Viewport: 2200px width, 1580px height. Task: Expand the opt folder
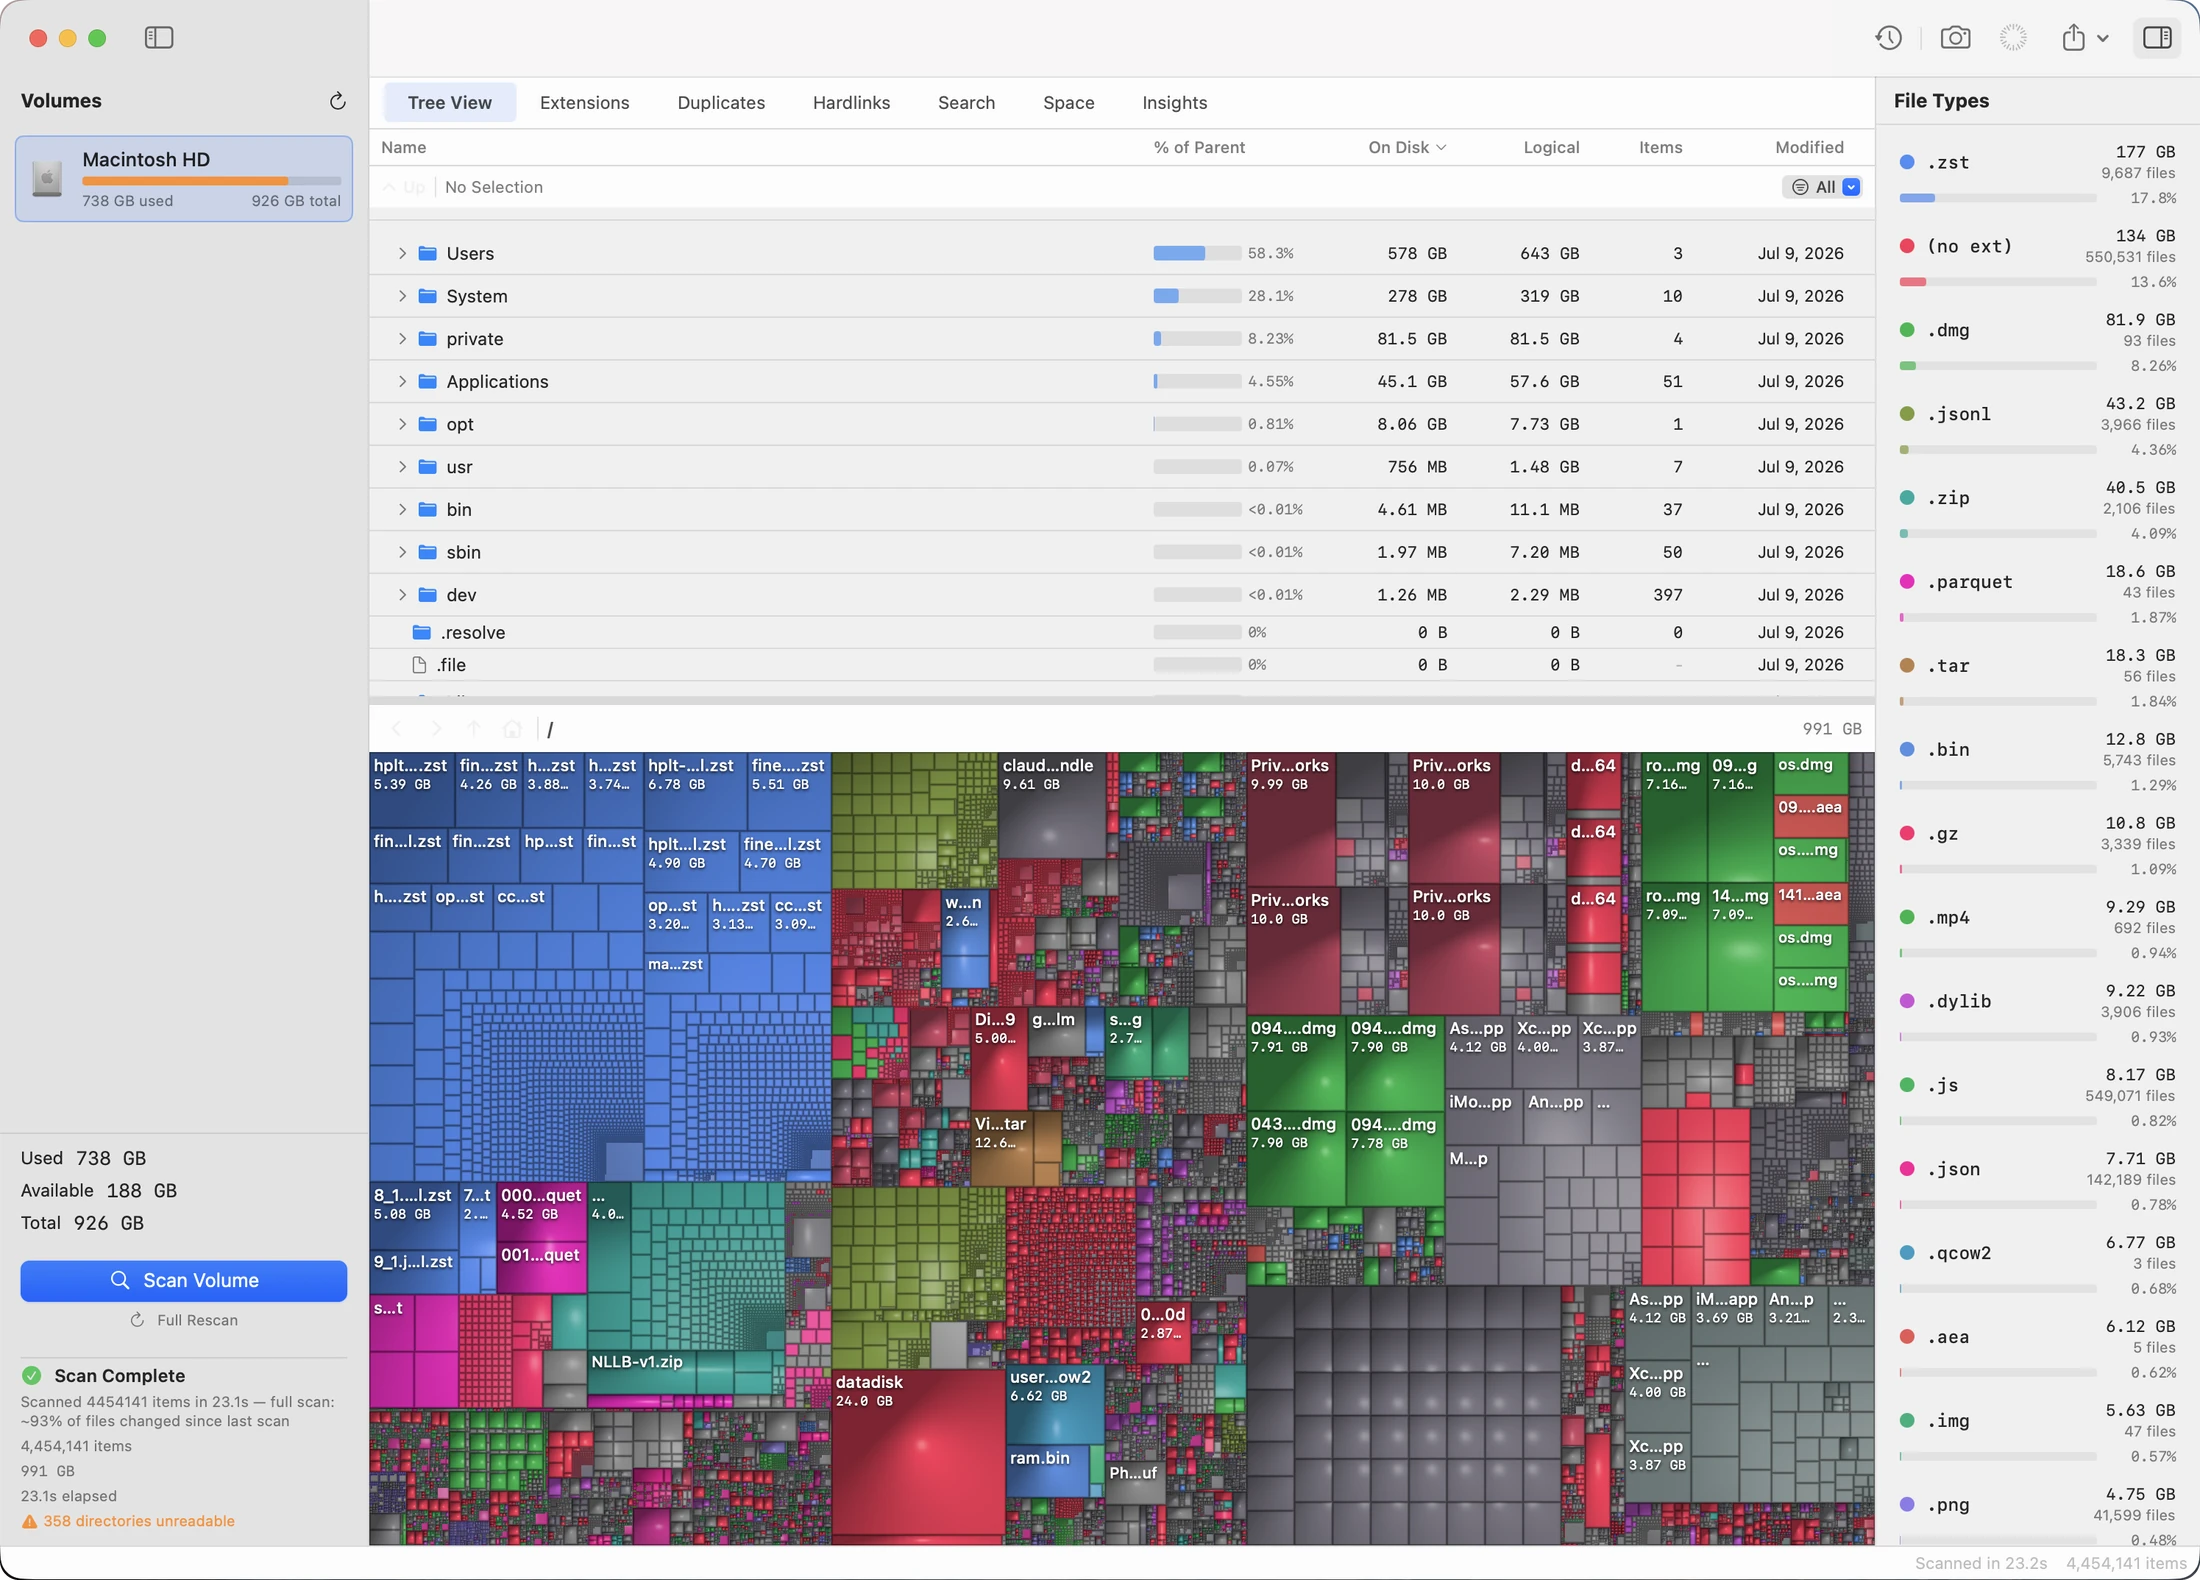pos(402,424)
